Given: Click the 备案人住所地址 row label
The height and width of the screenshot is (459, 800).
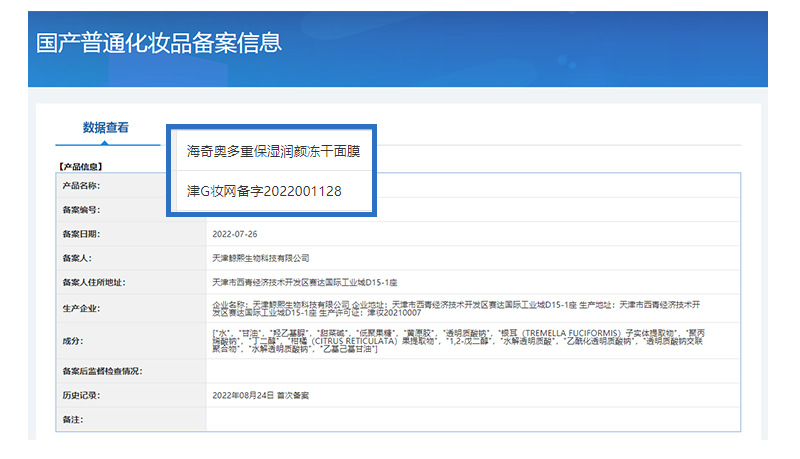Looking at the screenshot, I should point(94,283).
